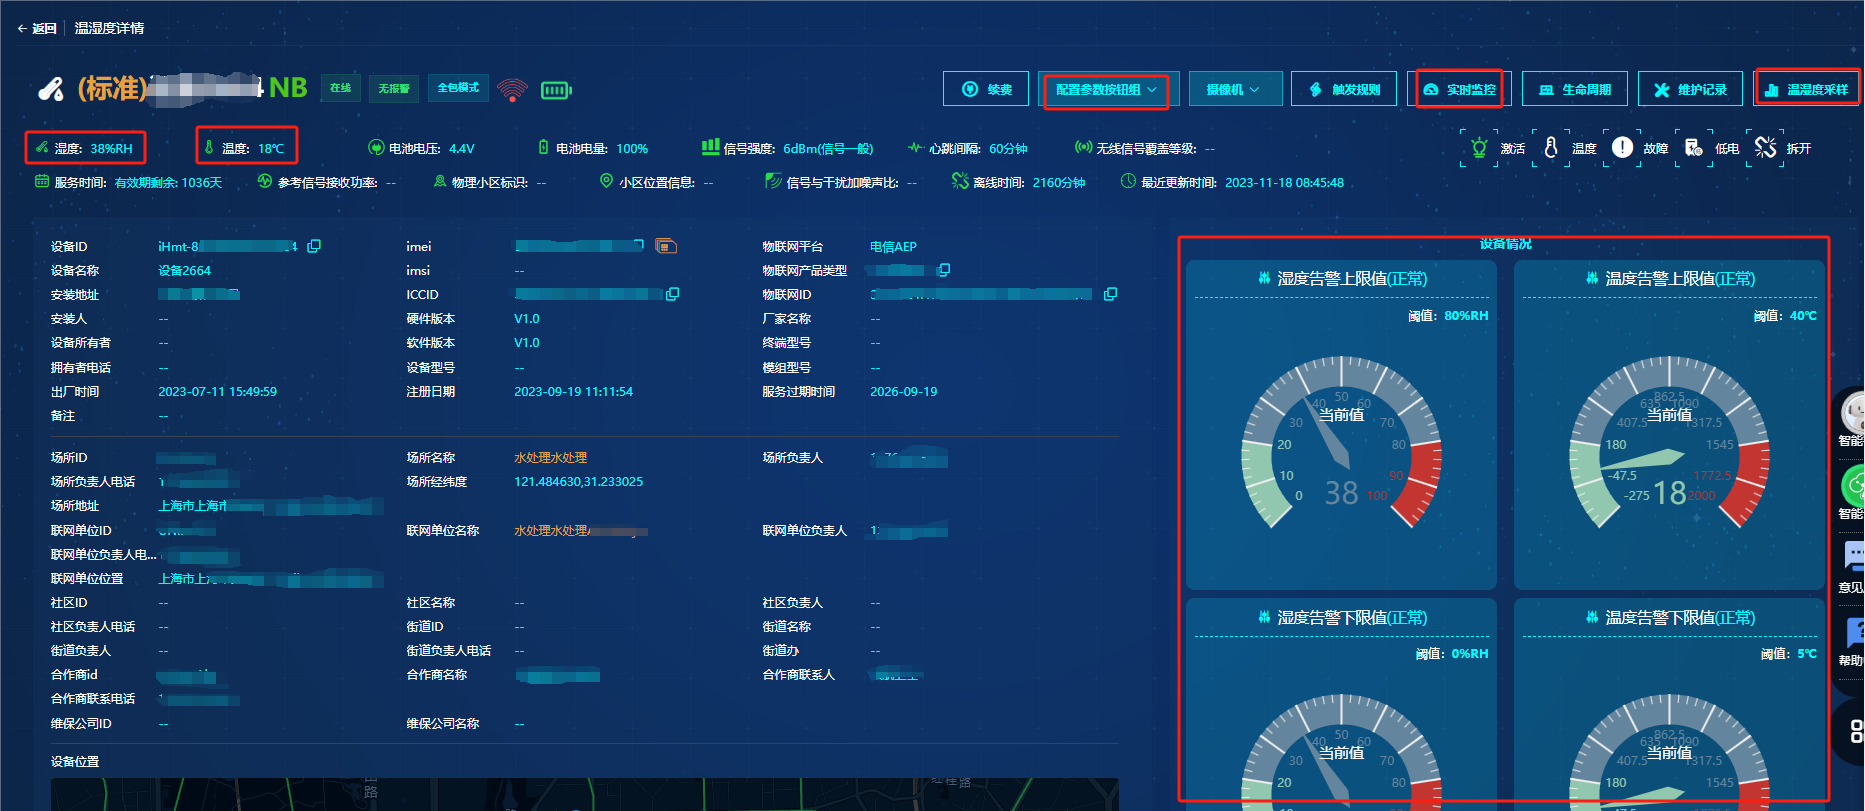Click the 无报警 status tag
This screenshot has height=811, width=1865.
coord(394,88)
